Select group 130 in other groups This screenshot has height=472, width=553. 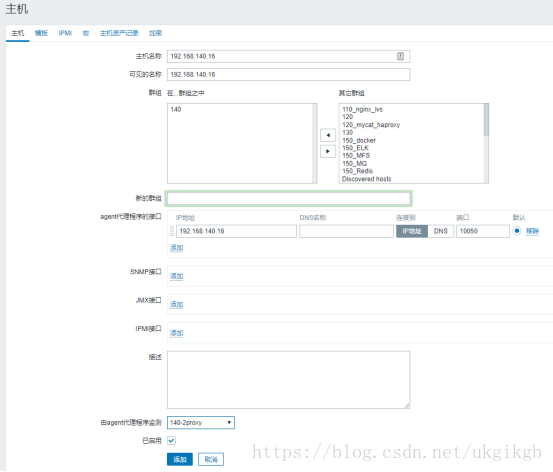(x=347, y=133)
